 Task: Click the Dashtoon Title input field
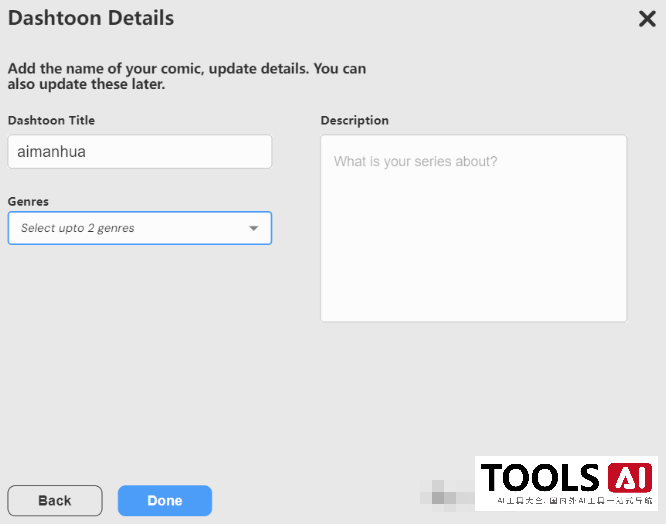(x=140, y=152)
